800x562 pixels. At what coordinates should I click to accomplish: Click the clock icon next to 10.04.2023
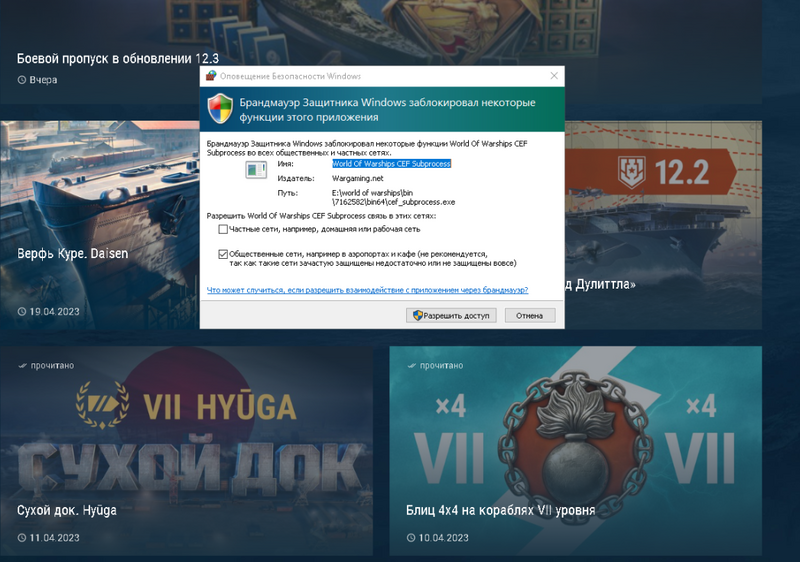[x=411, y=538]
